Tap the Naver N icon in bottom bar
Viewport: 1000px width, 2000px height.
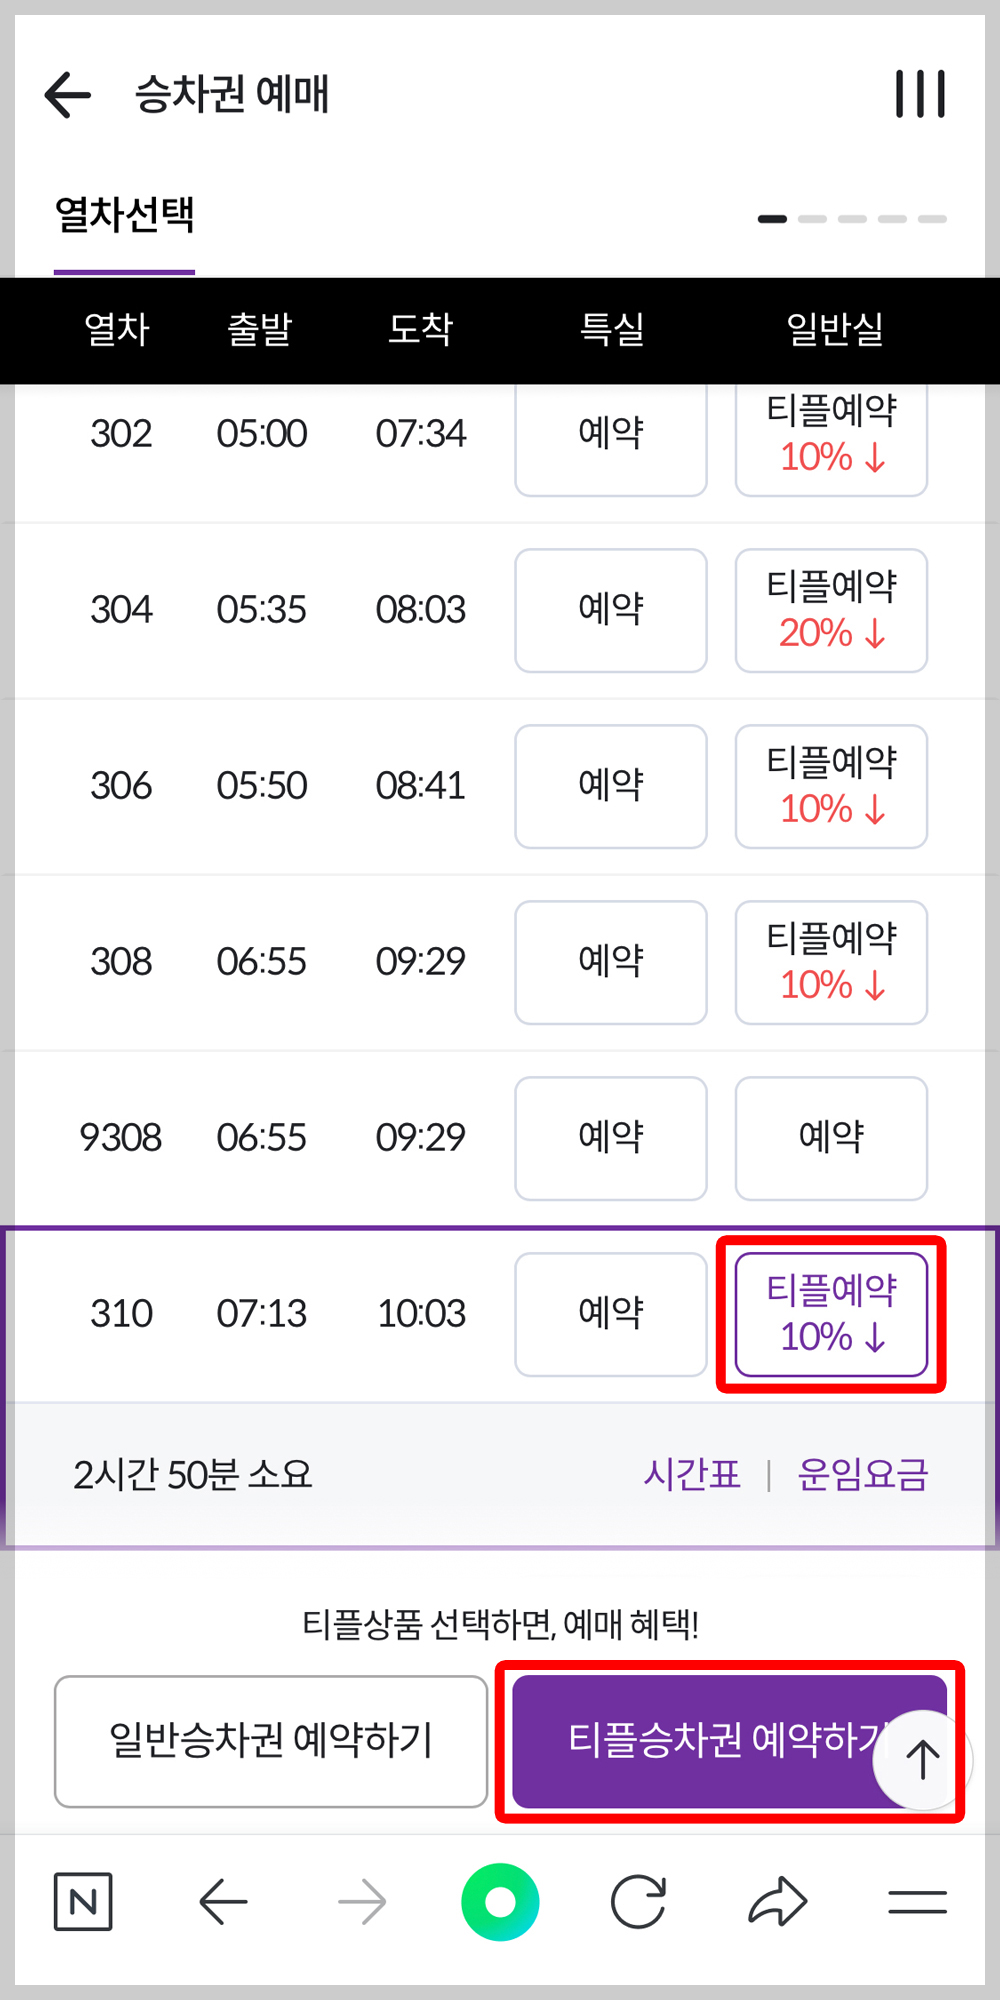82,1901
